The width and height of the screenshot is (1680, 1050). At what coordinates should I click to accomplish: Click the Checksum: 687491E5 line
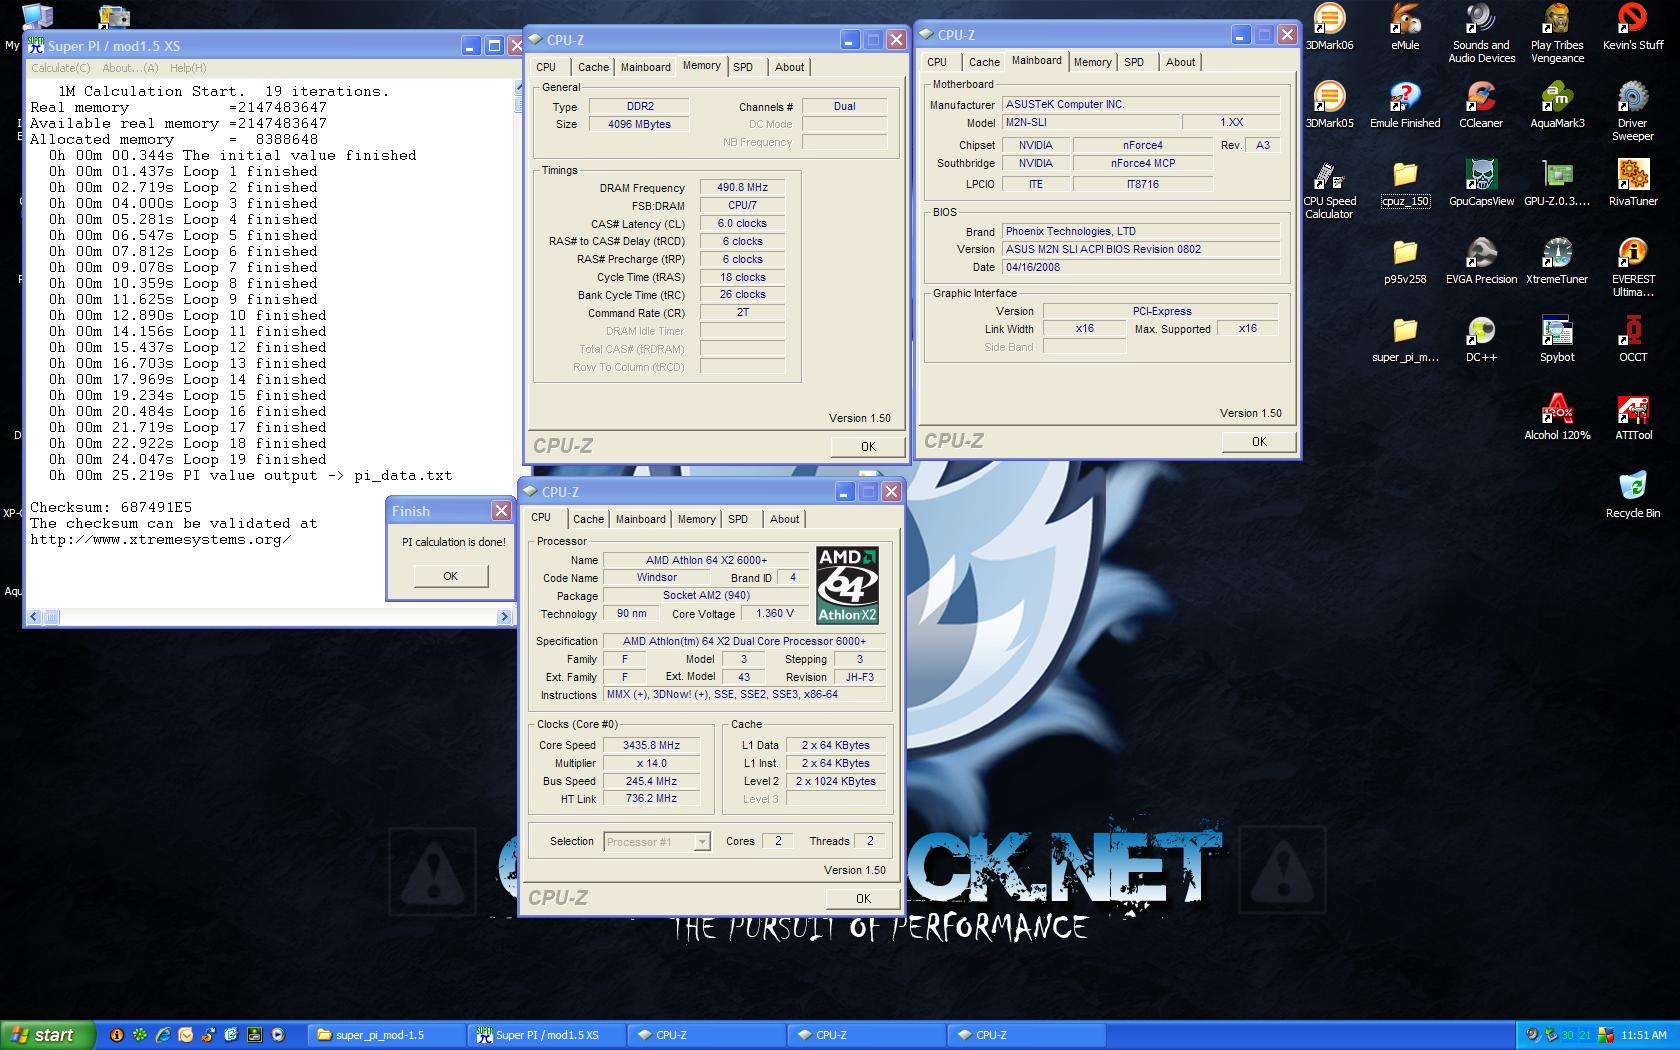point(110,507)
